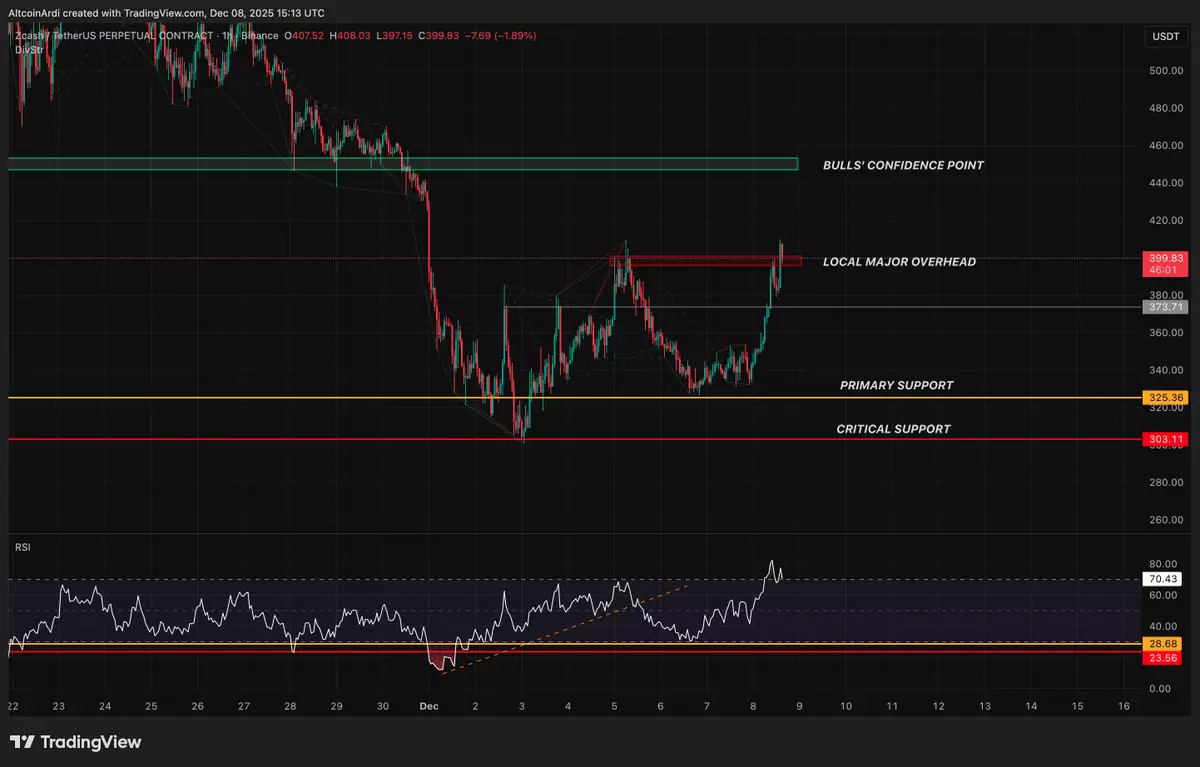This screenshot has width=1200, height=767.
Task: Click the orange 28.68 RSI level label
Action: click(1163, 643)
